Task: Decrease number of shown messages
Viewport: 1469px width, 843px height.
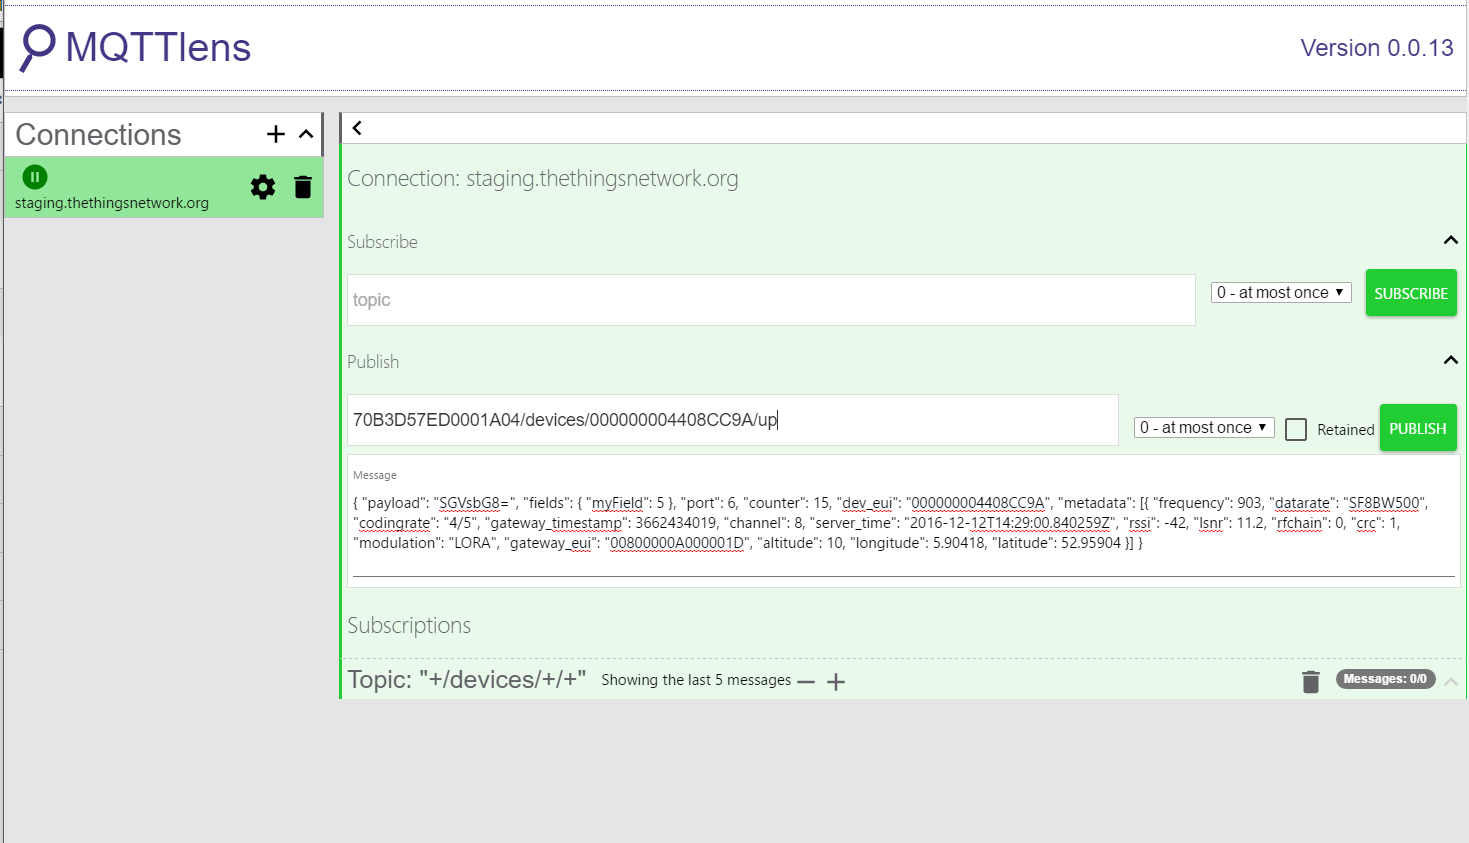Action: coord(806,682)
